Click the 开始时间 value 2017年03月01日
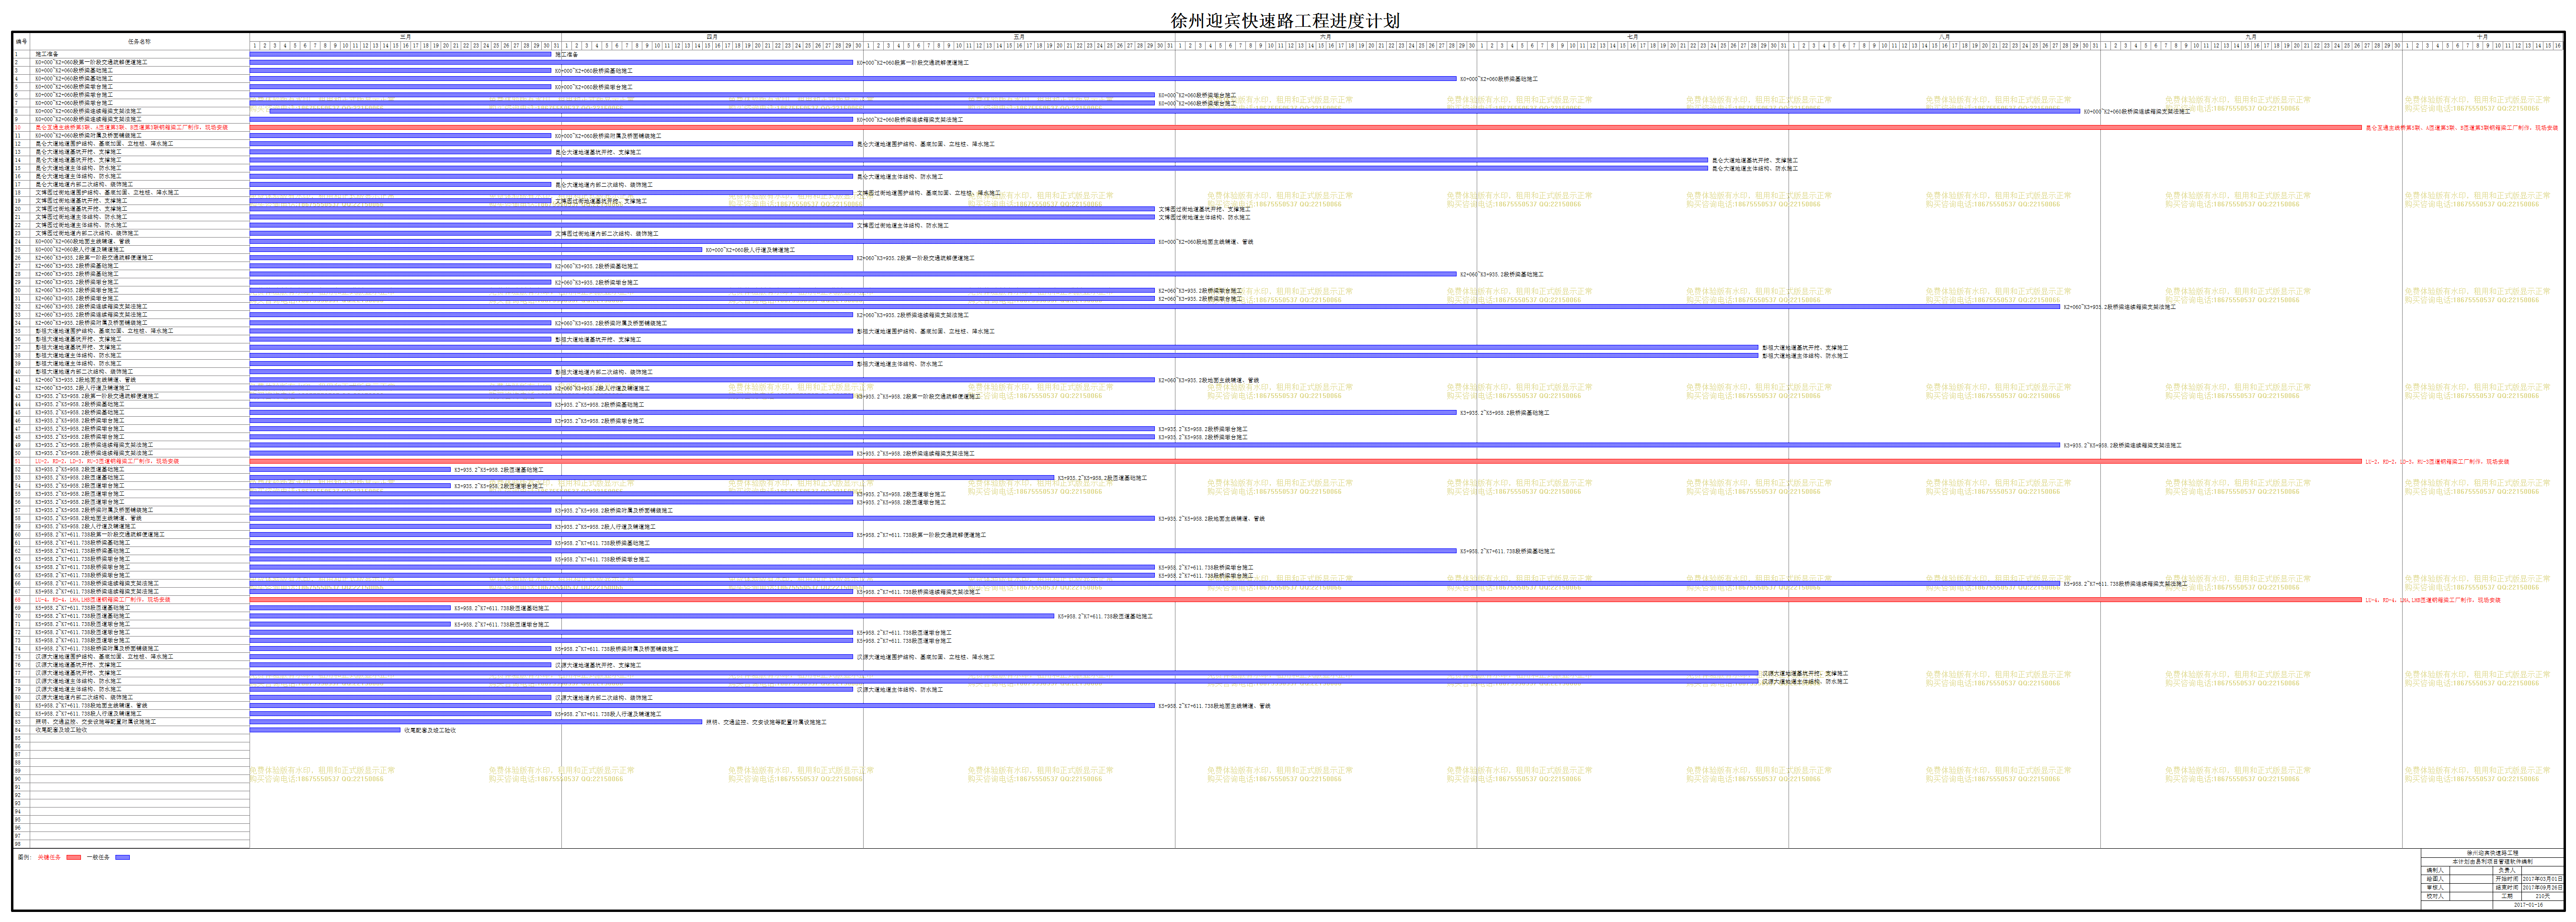This screenshot has width=2576, height=922. [x=2543, y=879]
